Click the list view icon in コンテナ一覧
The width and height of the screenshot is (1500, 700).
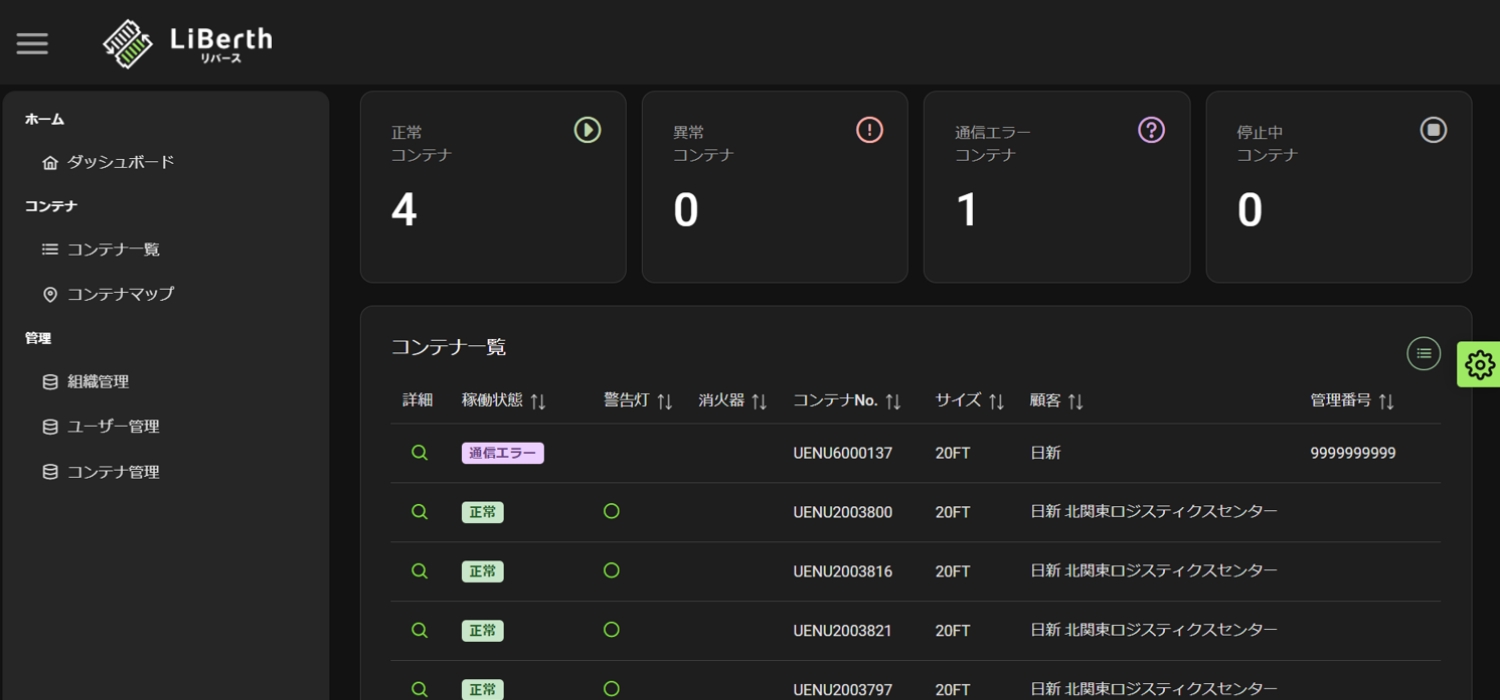(1423, 353)
